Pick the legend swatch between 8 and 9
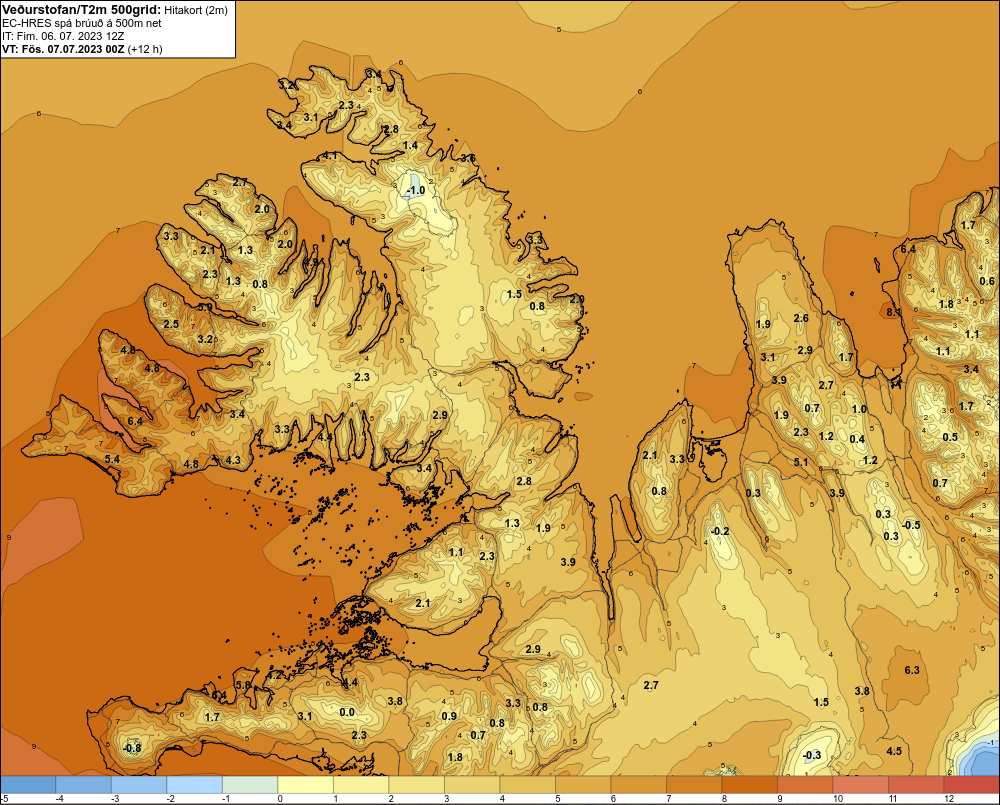 749,785
